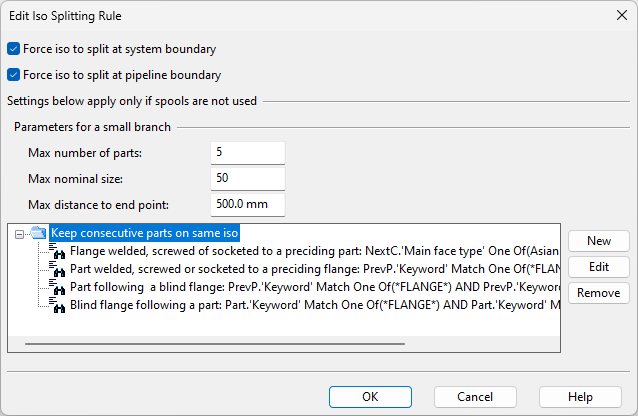Focus the Max nominal size input
The width and height of the screenshot is (638, 416).
(248, 179)
